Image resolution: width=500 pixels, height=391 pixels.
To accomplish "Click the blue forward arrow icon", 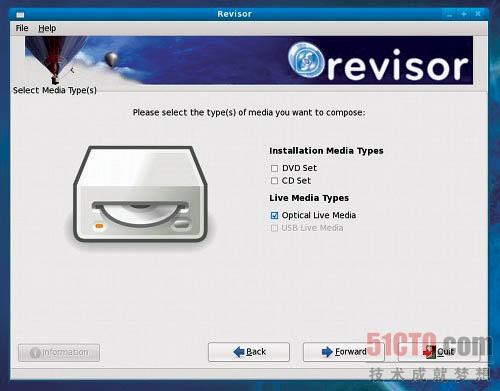I will coord(327,352).
